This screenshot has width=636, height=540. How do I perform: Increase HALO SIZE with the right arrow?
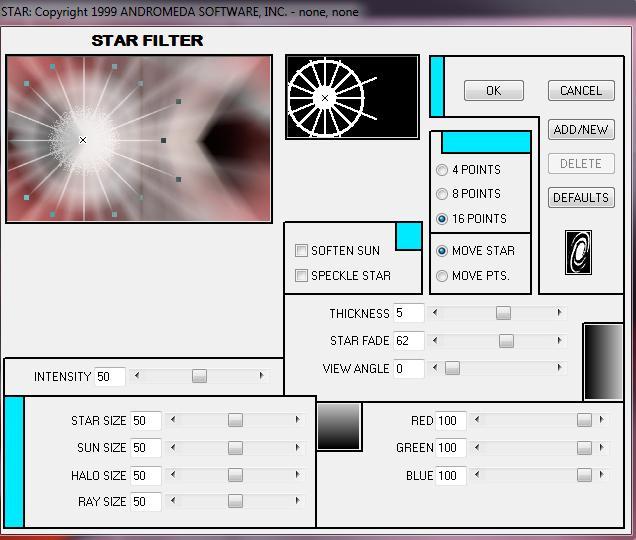tap(298, 474)
